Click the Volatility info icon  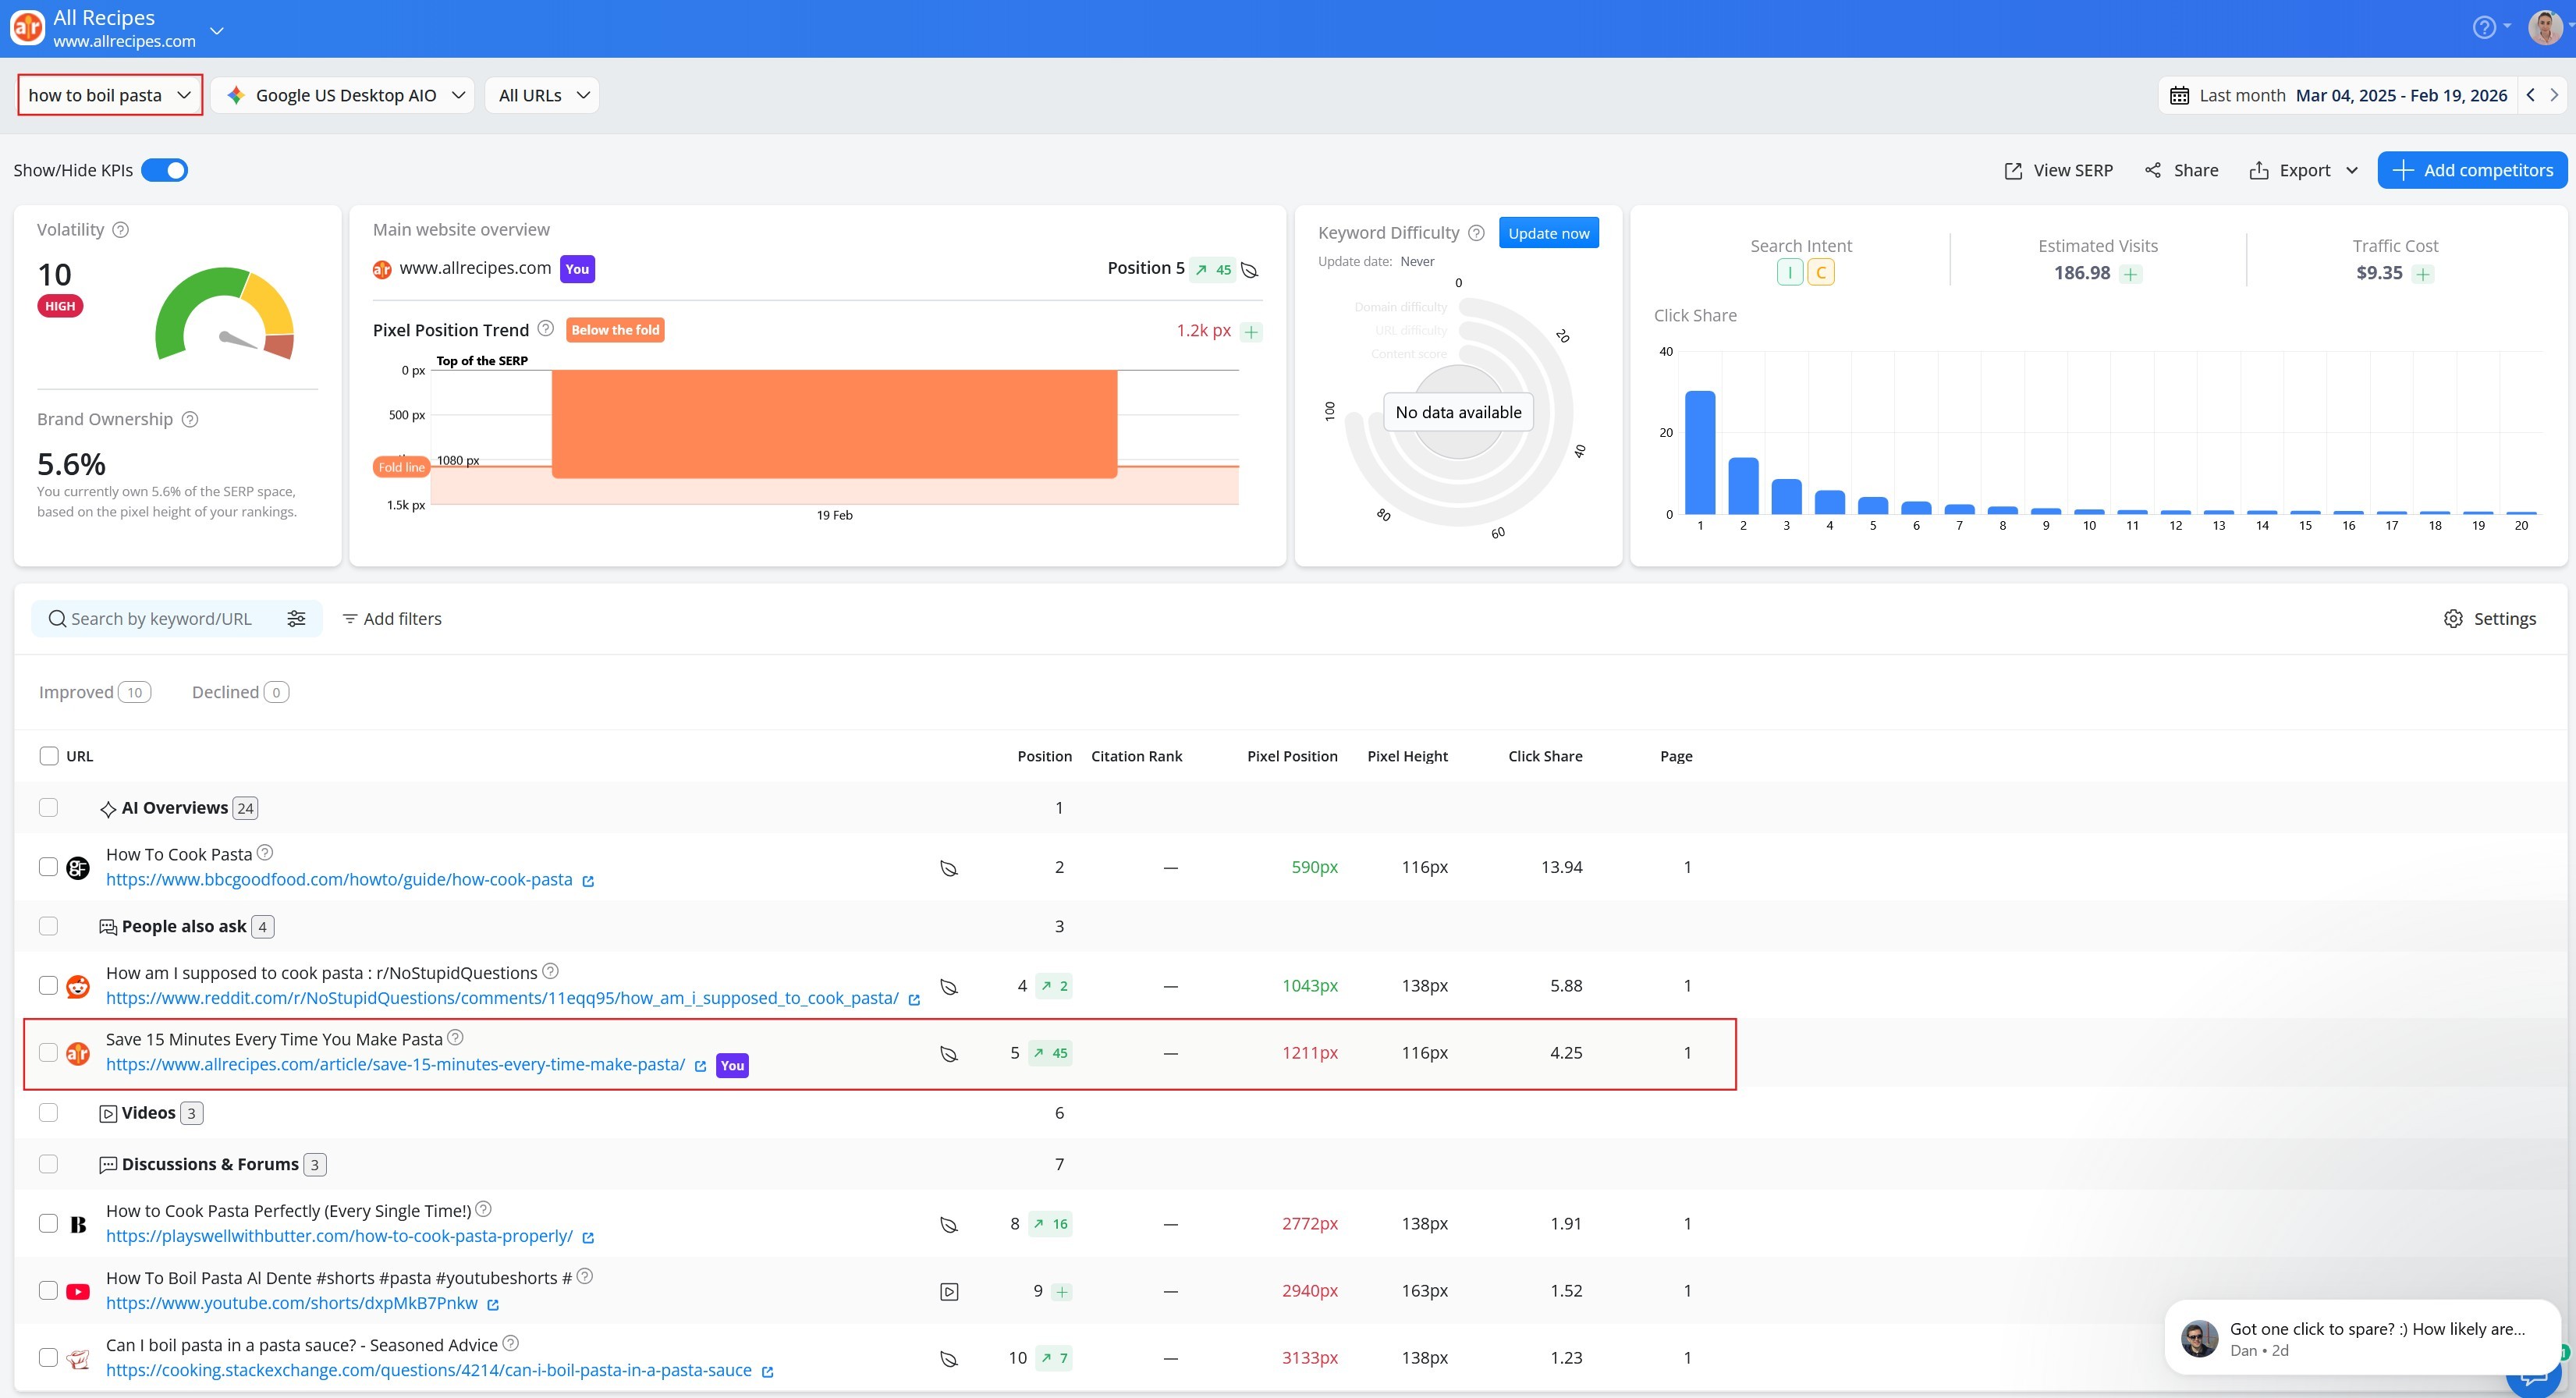(x=120, y=229)
